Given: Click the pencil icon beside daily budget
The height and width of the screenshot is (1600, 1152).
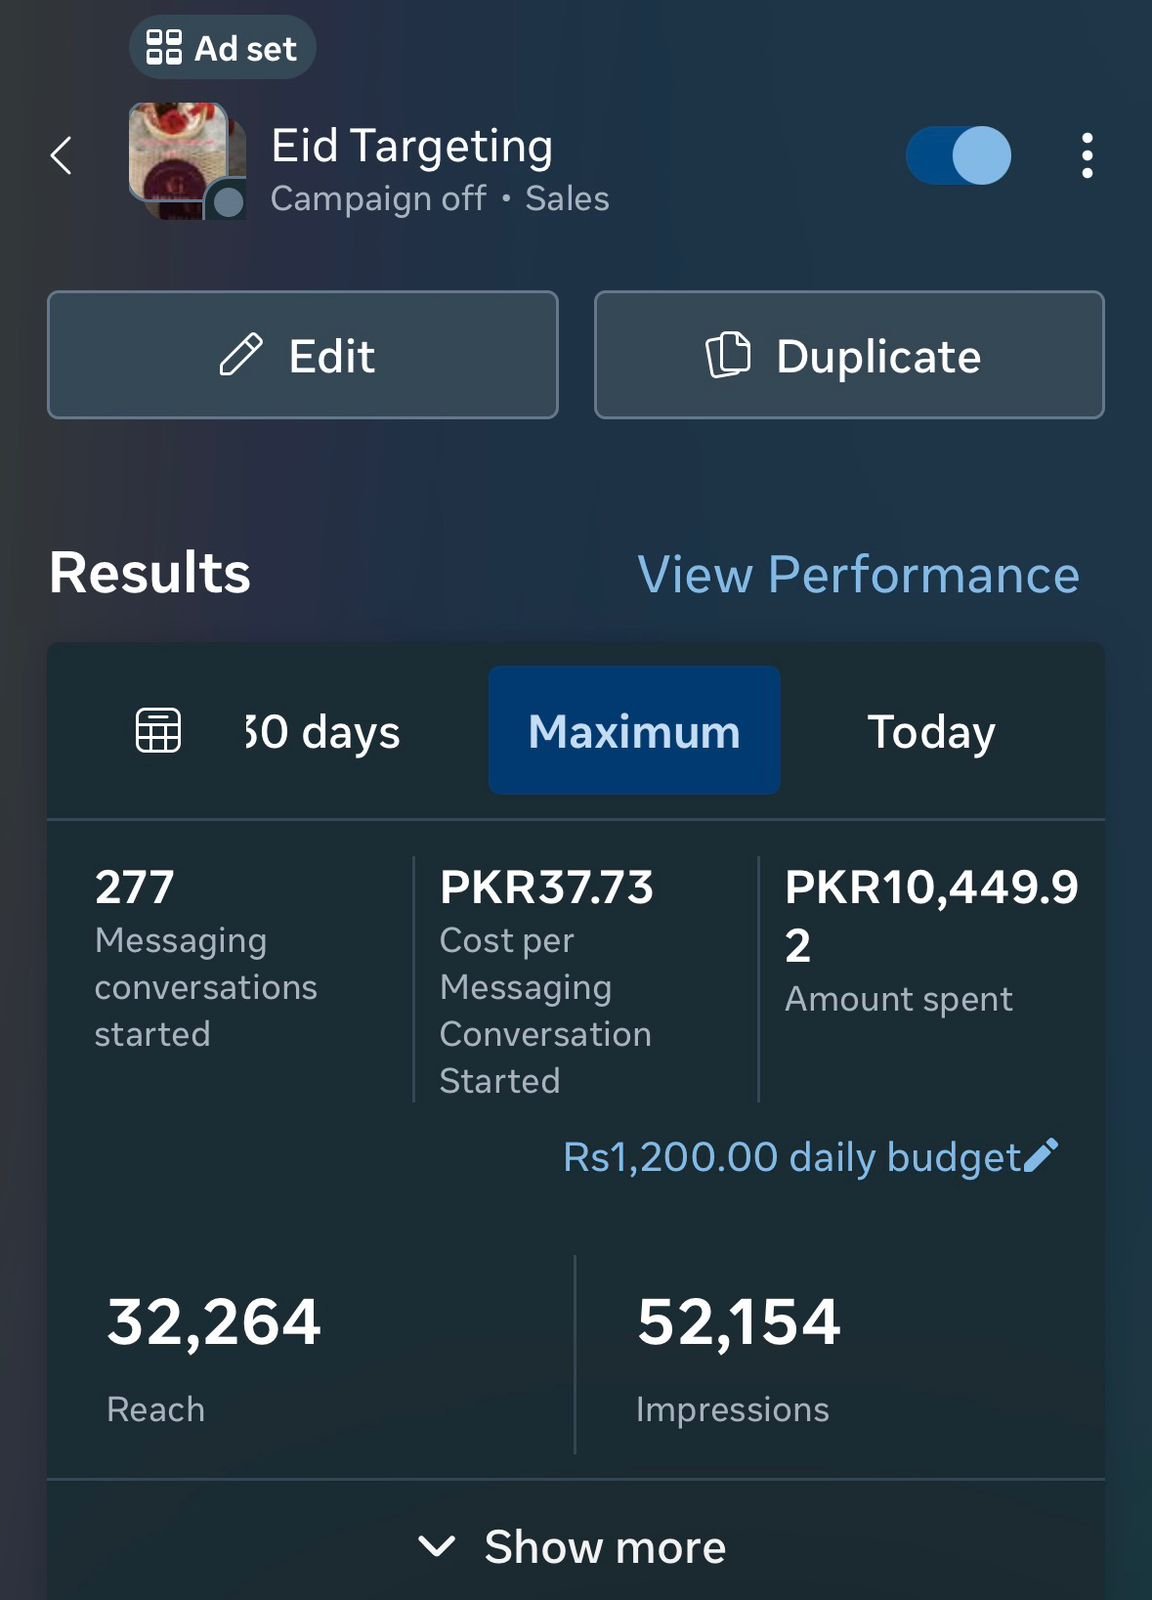Looking at the screenshot, I should (1041, 1156).
